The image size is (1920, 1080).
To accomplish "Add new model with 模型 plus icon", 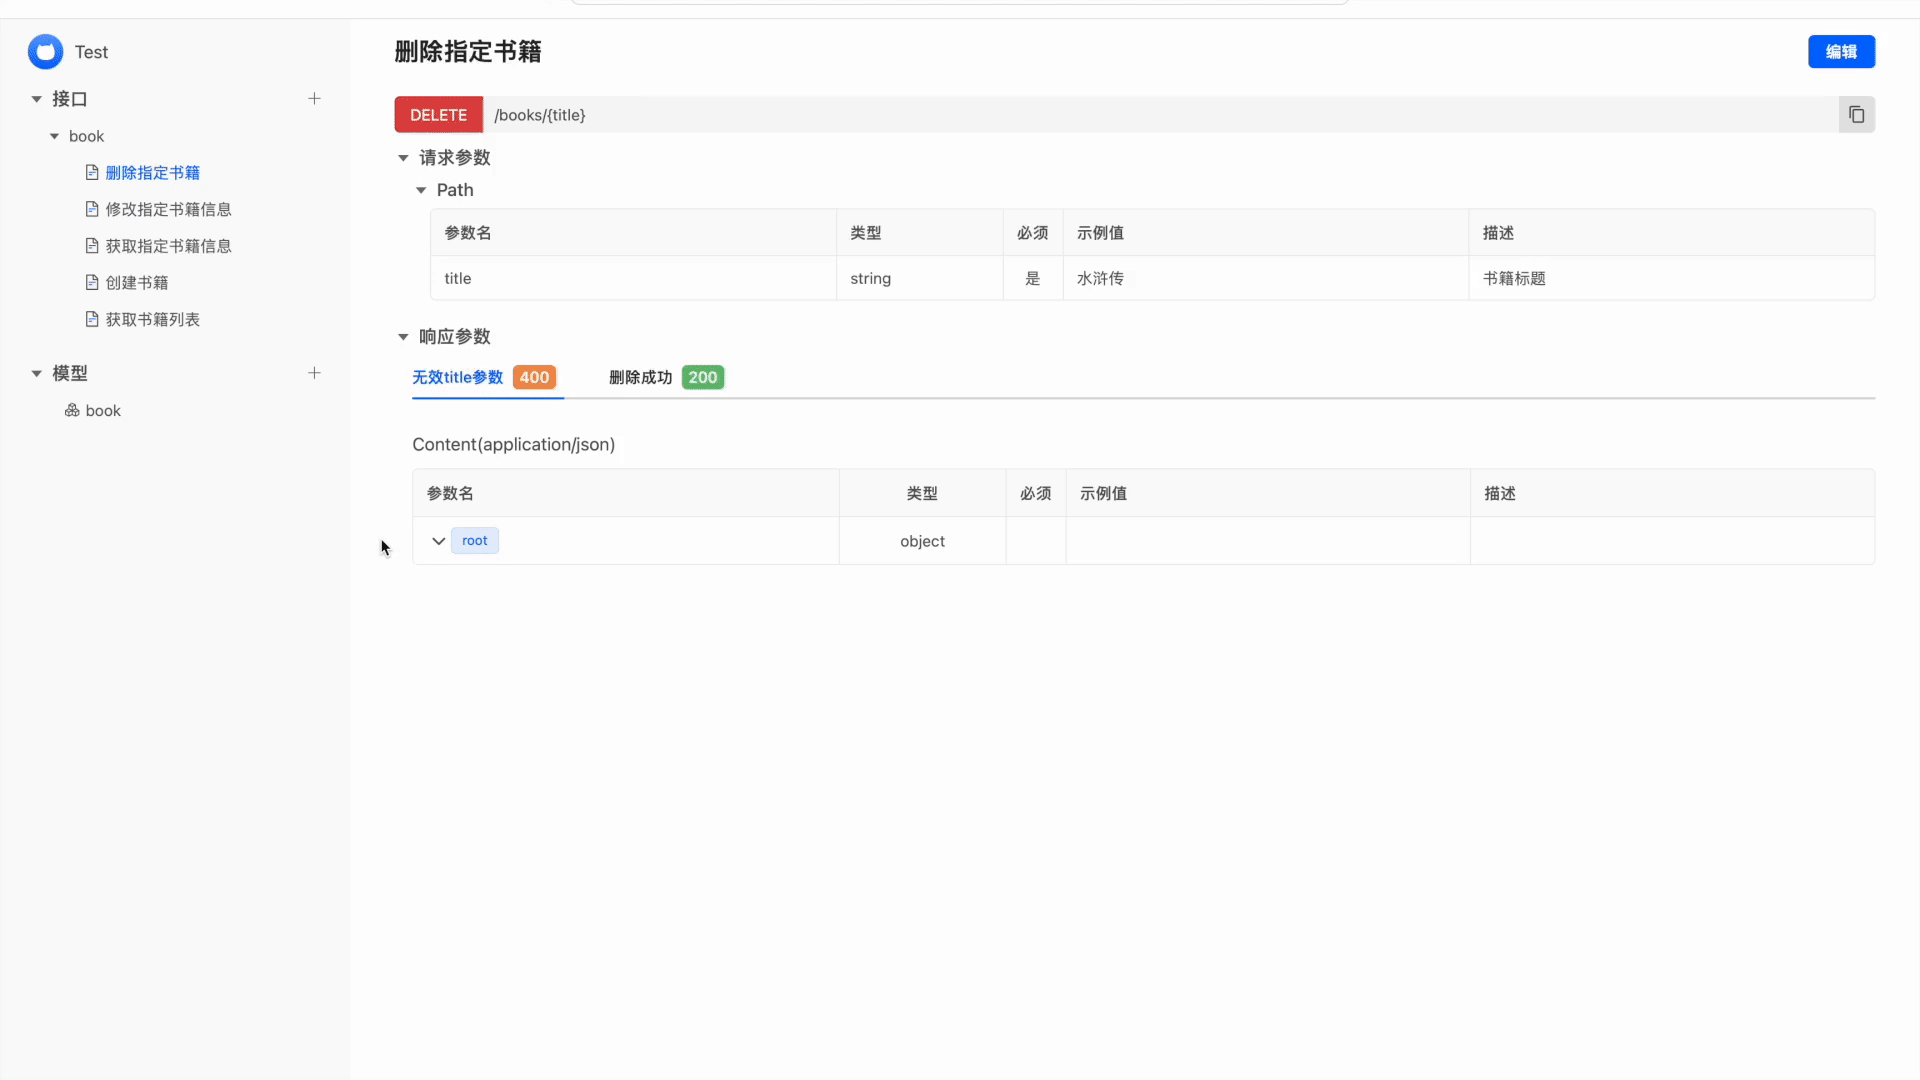I will (x=314, y=373).
